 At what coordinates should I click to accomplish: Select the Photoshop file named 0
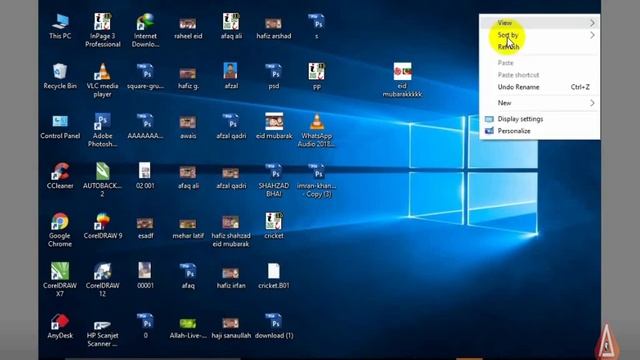[145, 326]
